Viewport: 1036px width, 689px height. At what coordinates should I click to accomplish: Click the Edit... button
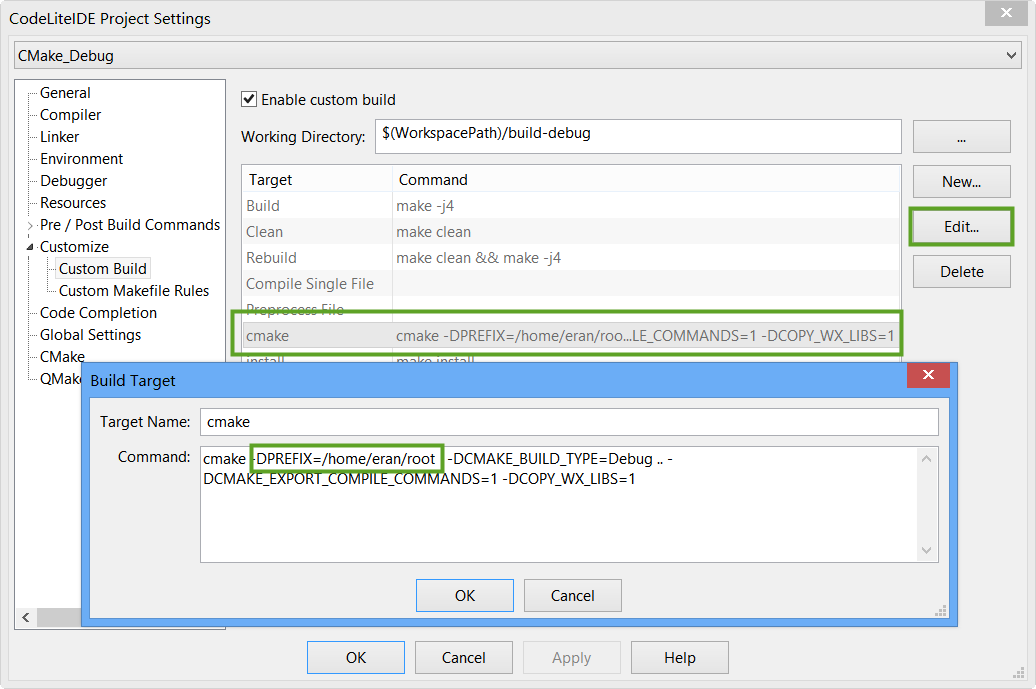[961, 227]
